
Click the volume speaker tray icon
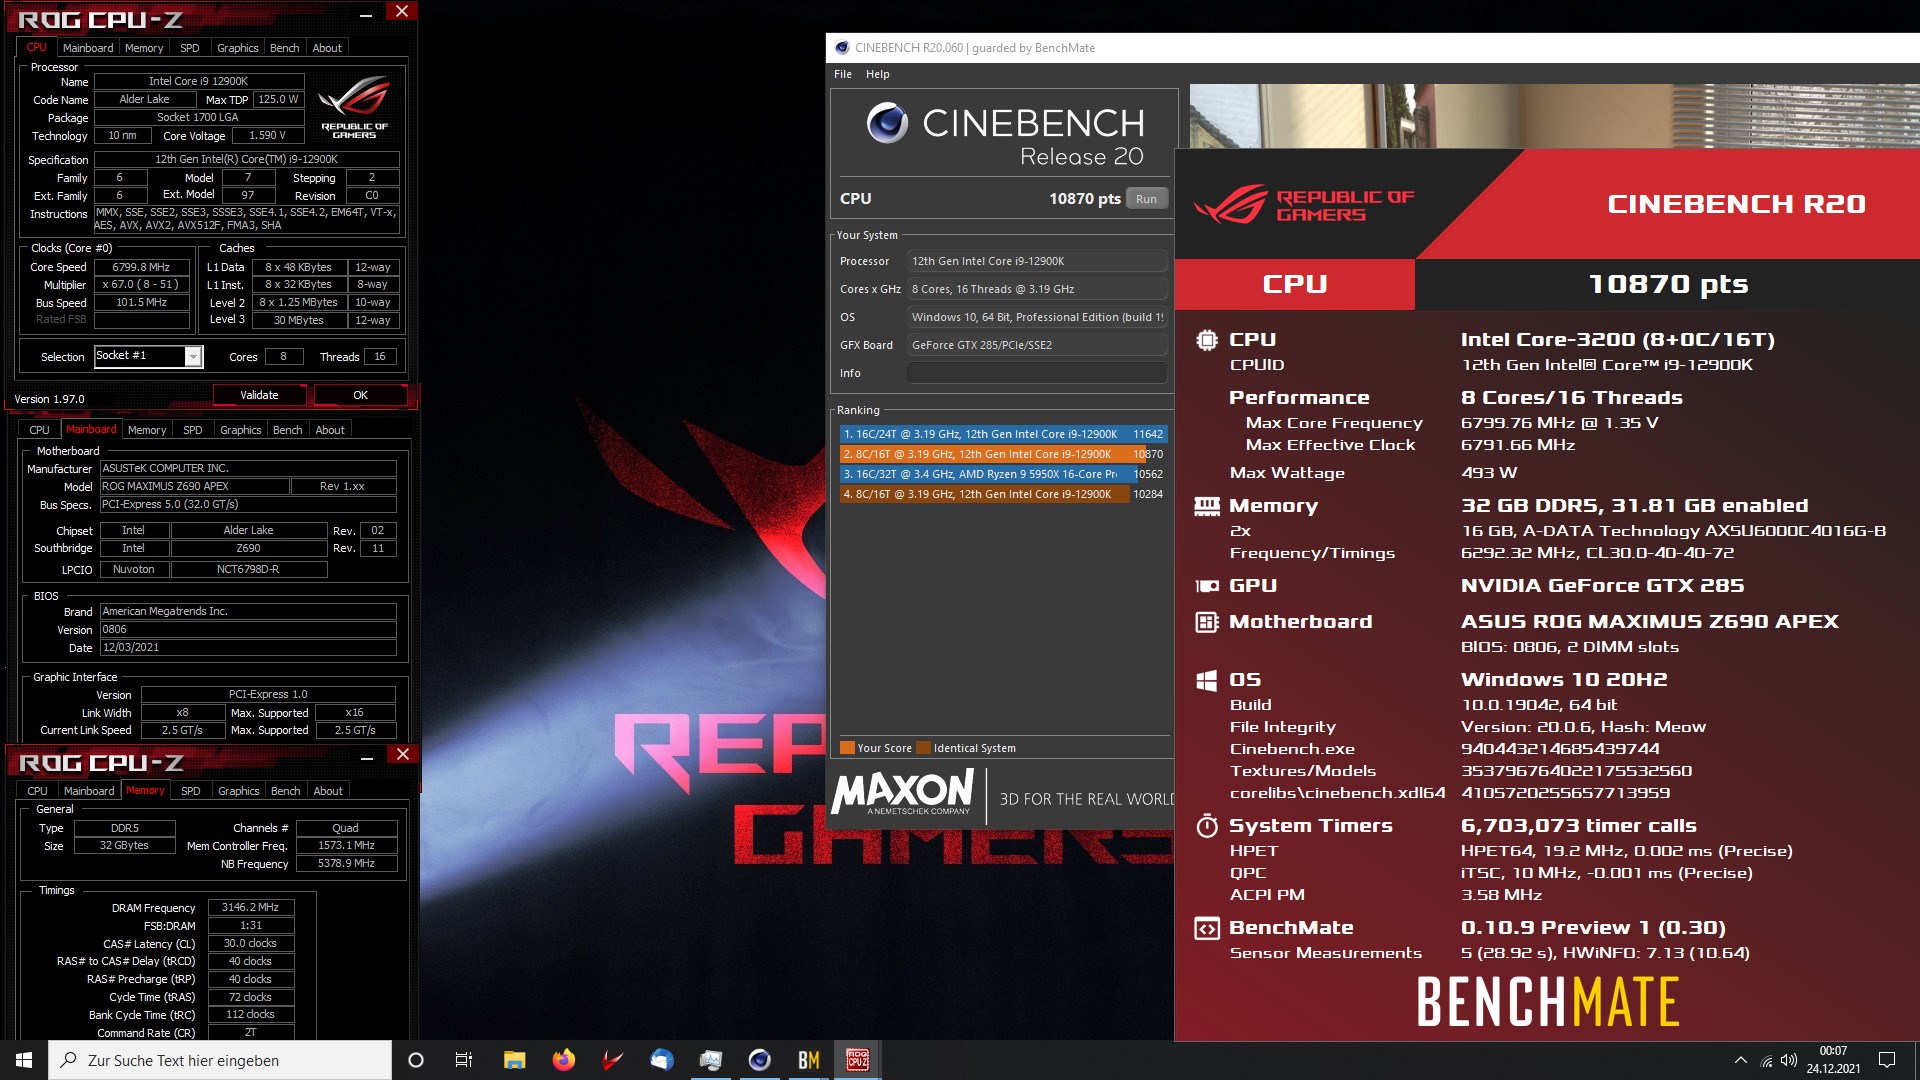[x=1789, y=1060]
